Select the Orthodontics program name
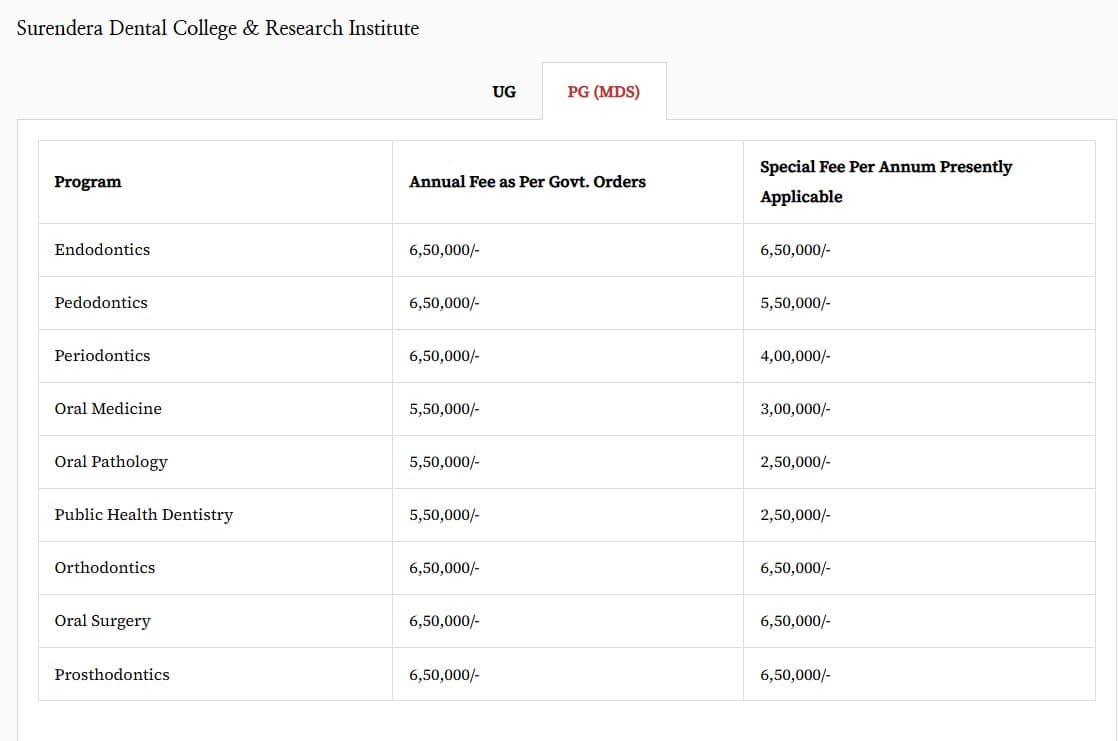Viewport: 1118px width, 741px height. coord(105,568)
